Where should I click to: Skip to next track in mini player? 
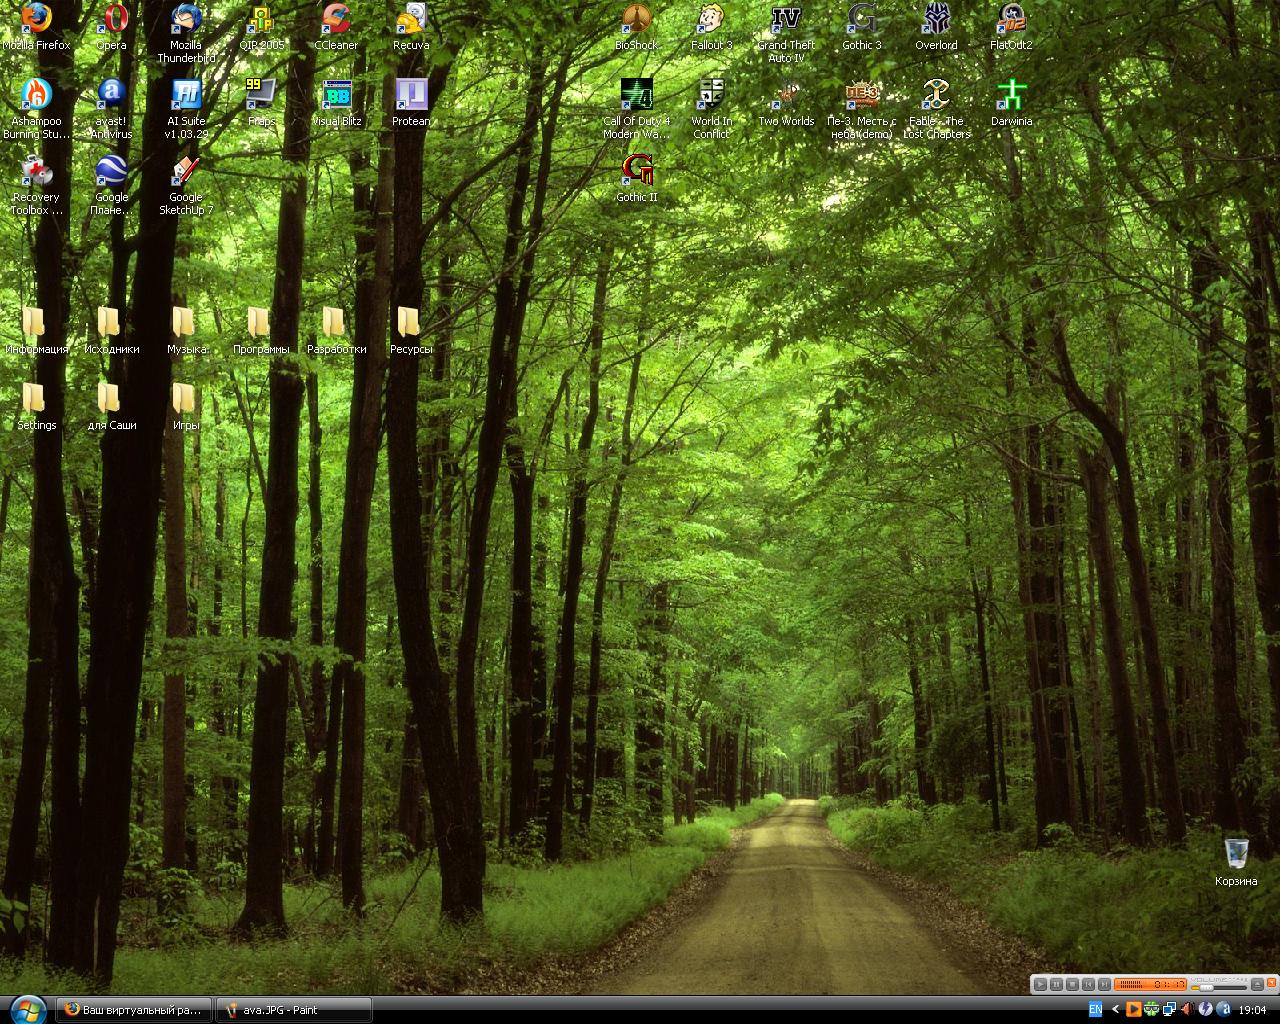coord(1104,984)
